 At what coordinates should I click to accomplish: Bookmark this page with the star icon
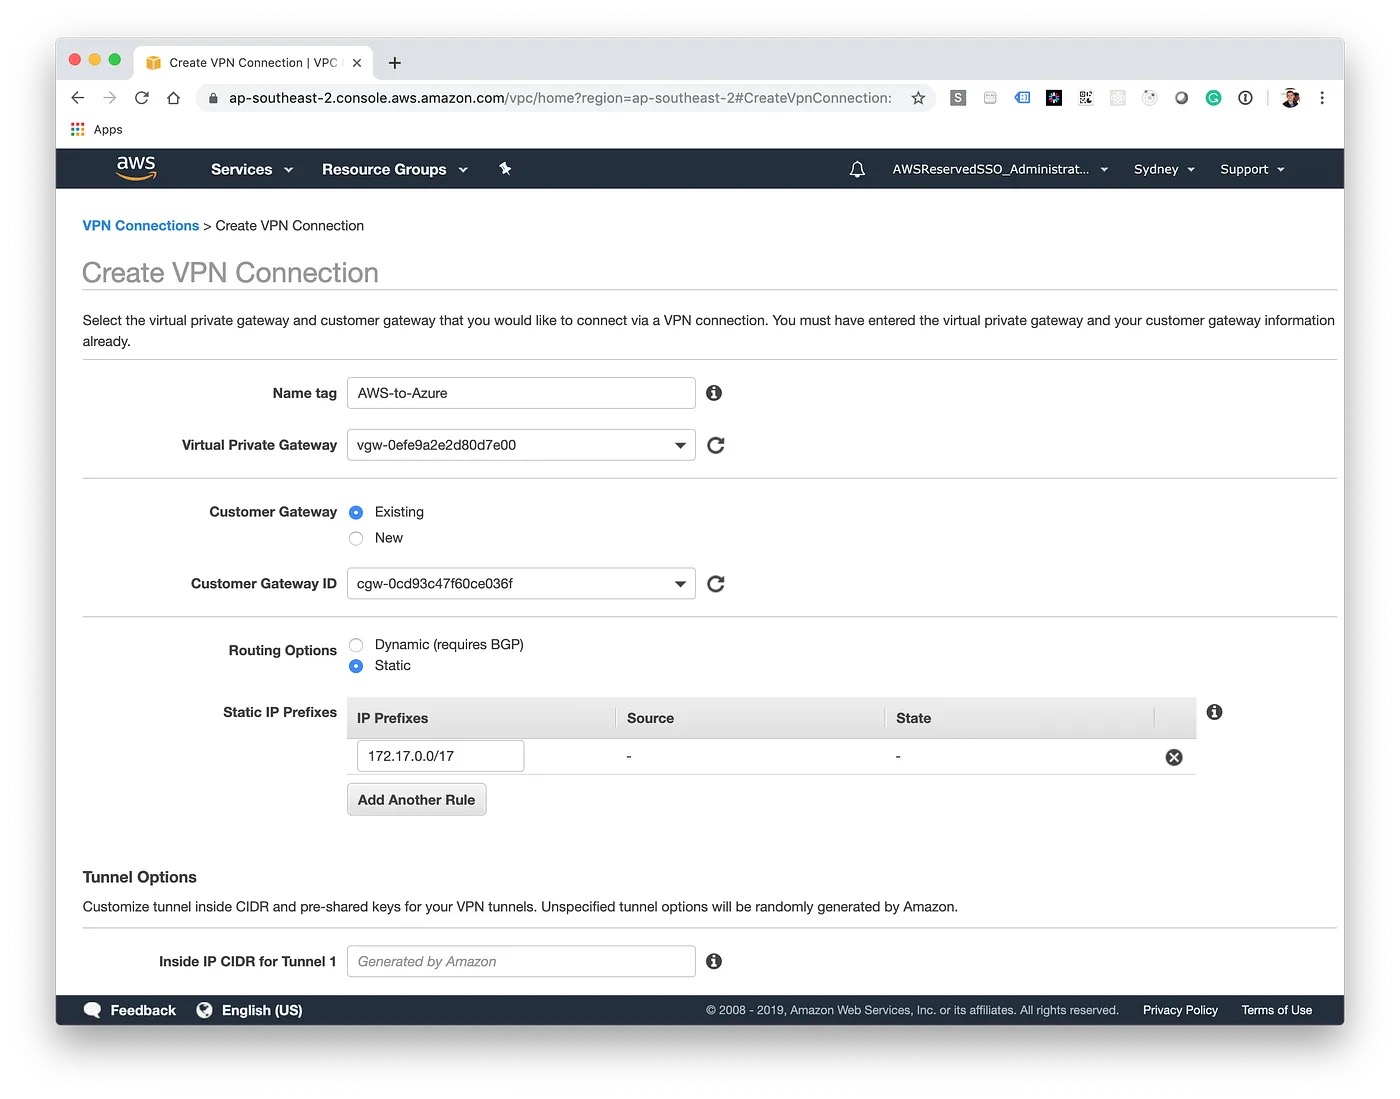tap(918, 98)
